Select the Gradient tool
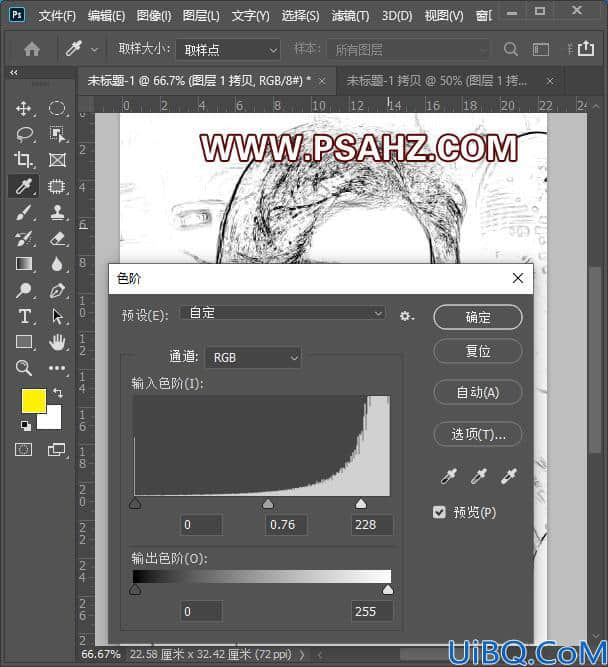The width and height of the screenshot is (608, 667). point(23,264)
